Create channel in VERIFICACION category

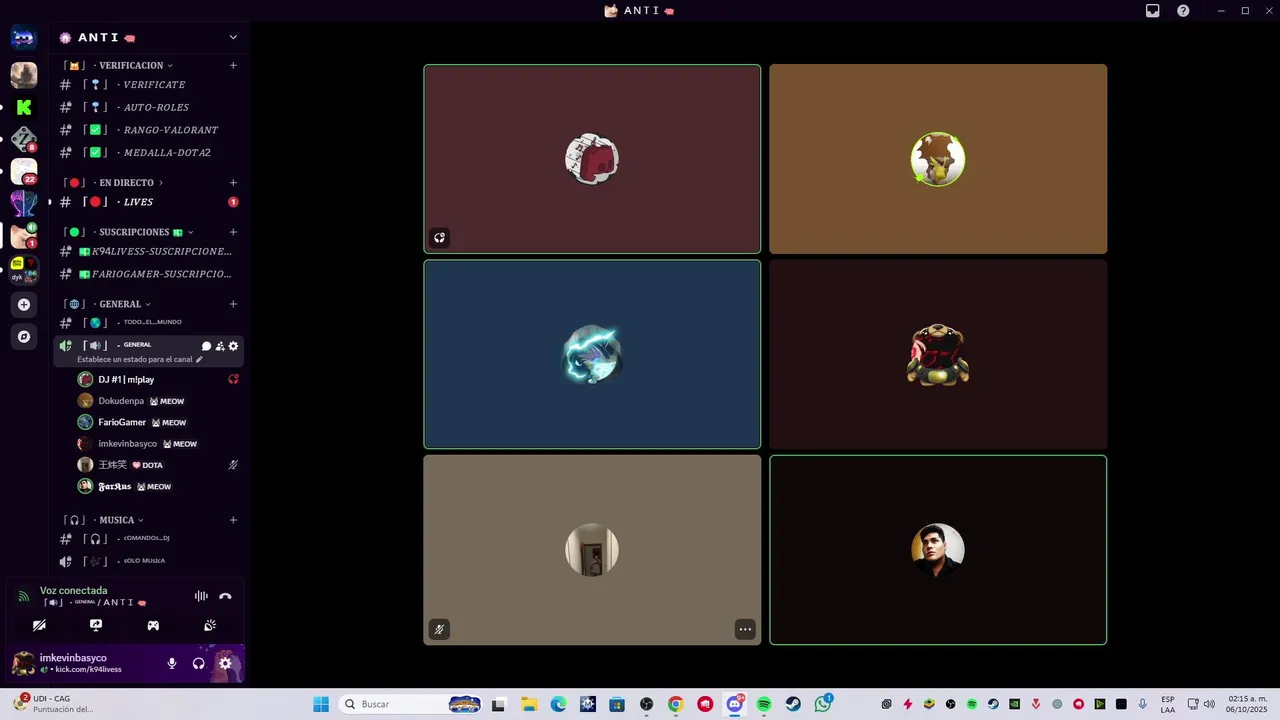[233, 65]
